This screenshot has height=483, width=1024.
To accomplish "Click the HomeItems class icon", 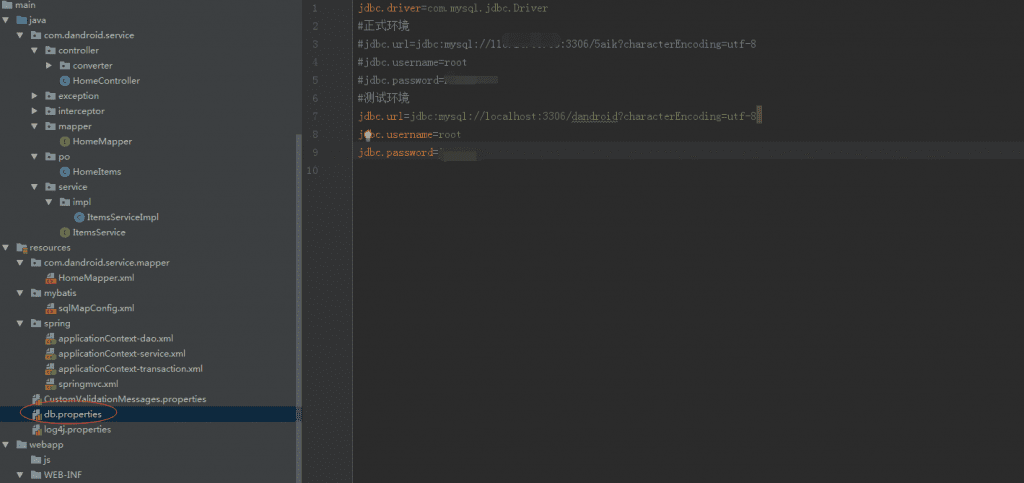I will click(65, 172).
